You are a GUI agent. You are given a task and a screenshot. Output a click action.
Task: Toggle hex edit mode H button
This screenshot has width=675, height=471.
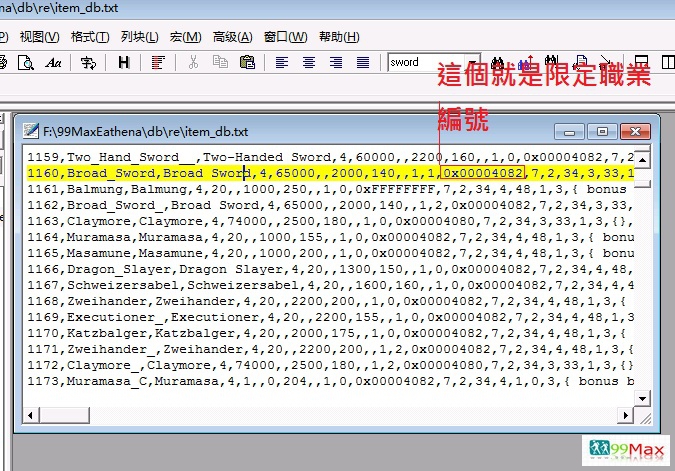(x=124, y=62)
